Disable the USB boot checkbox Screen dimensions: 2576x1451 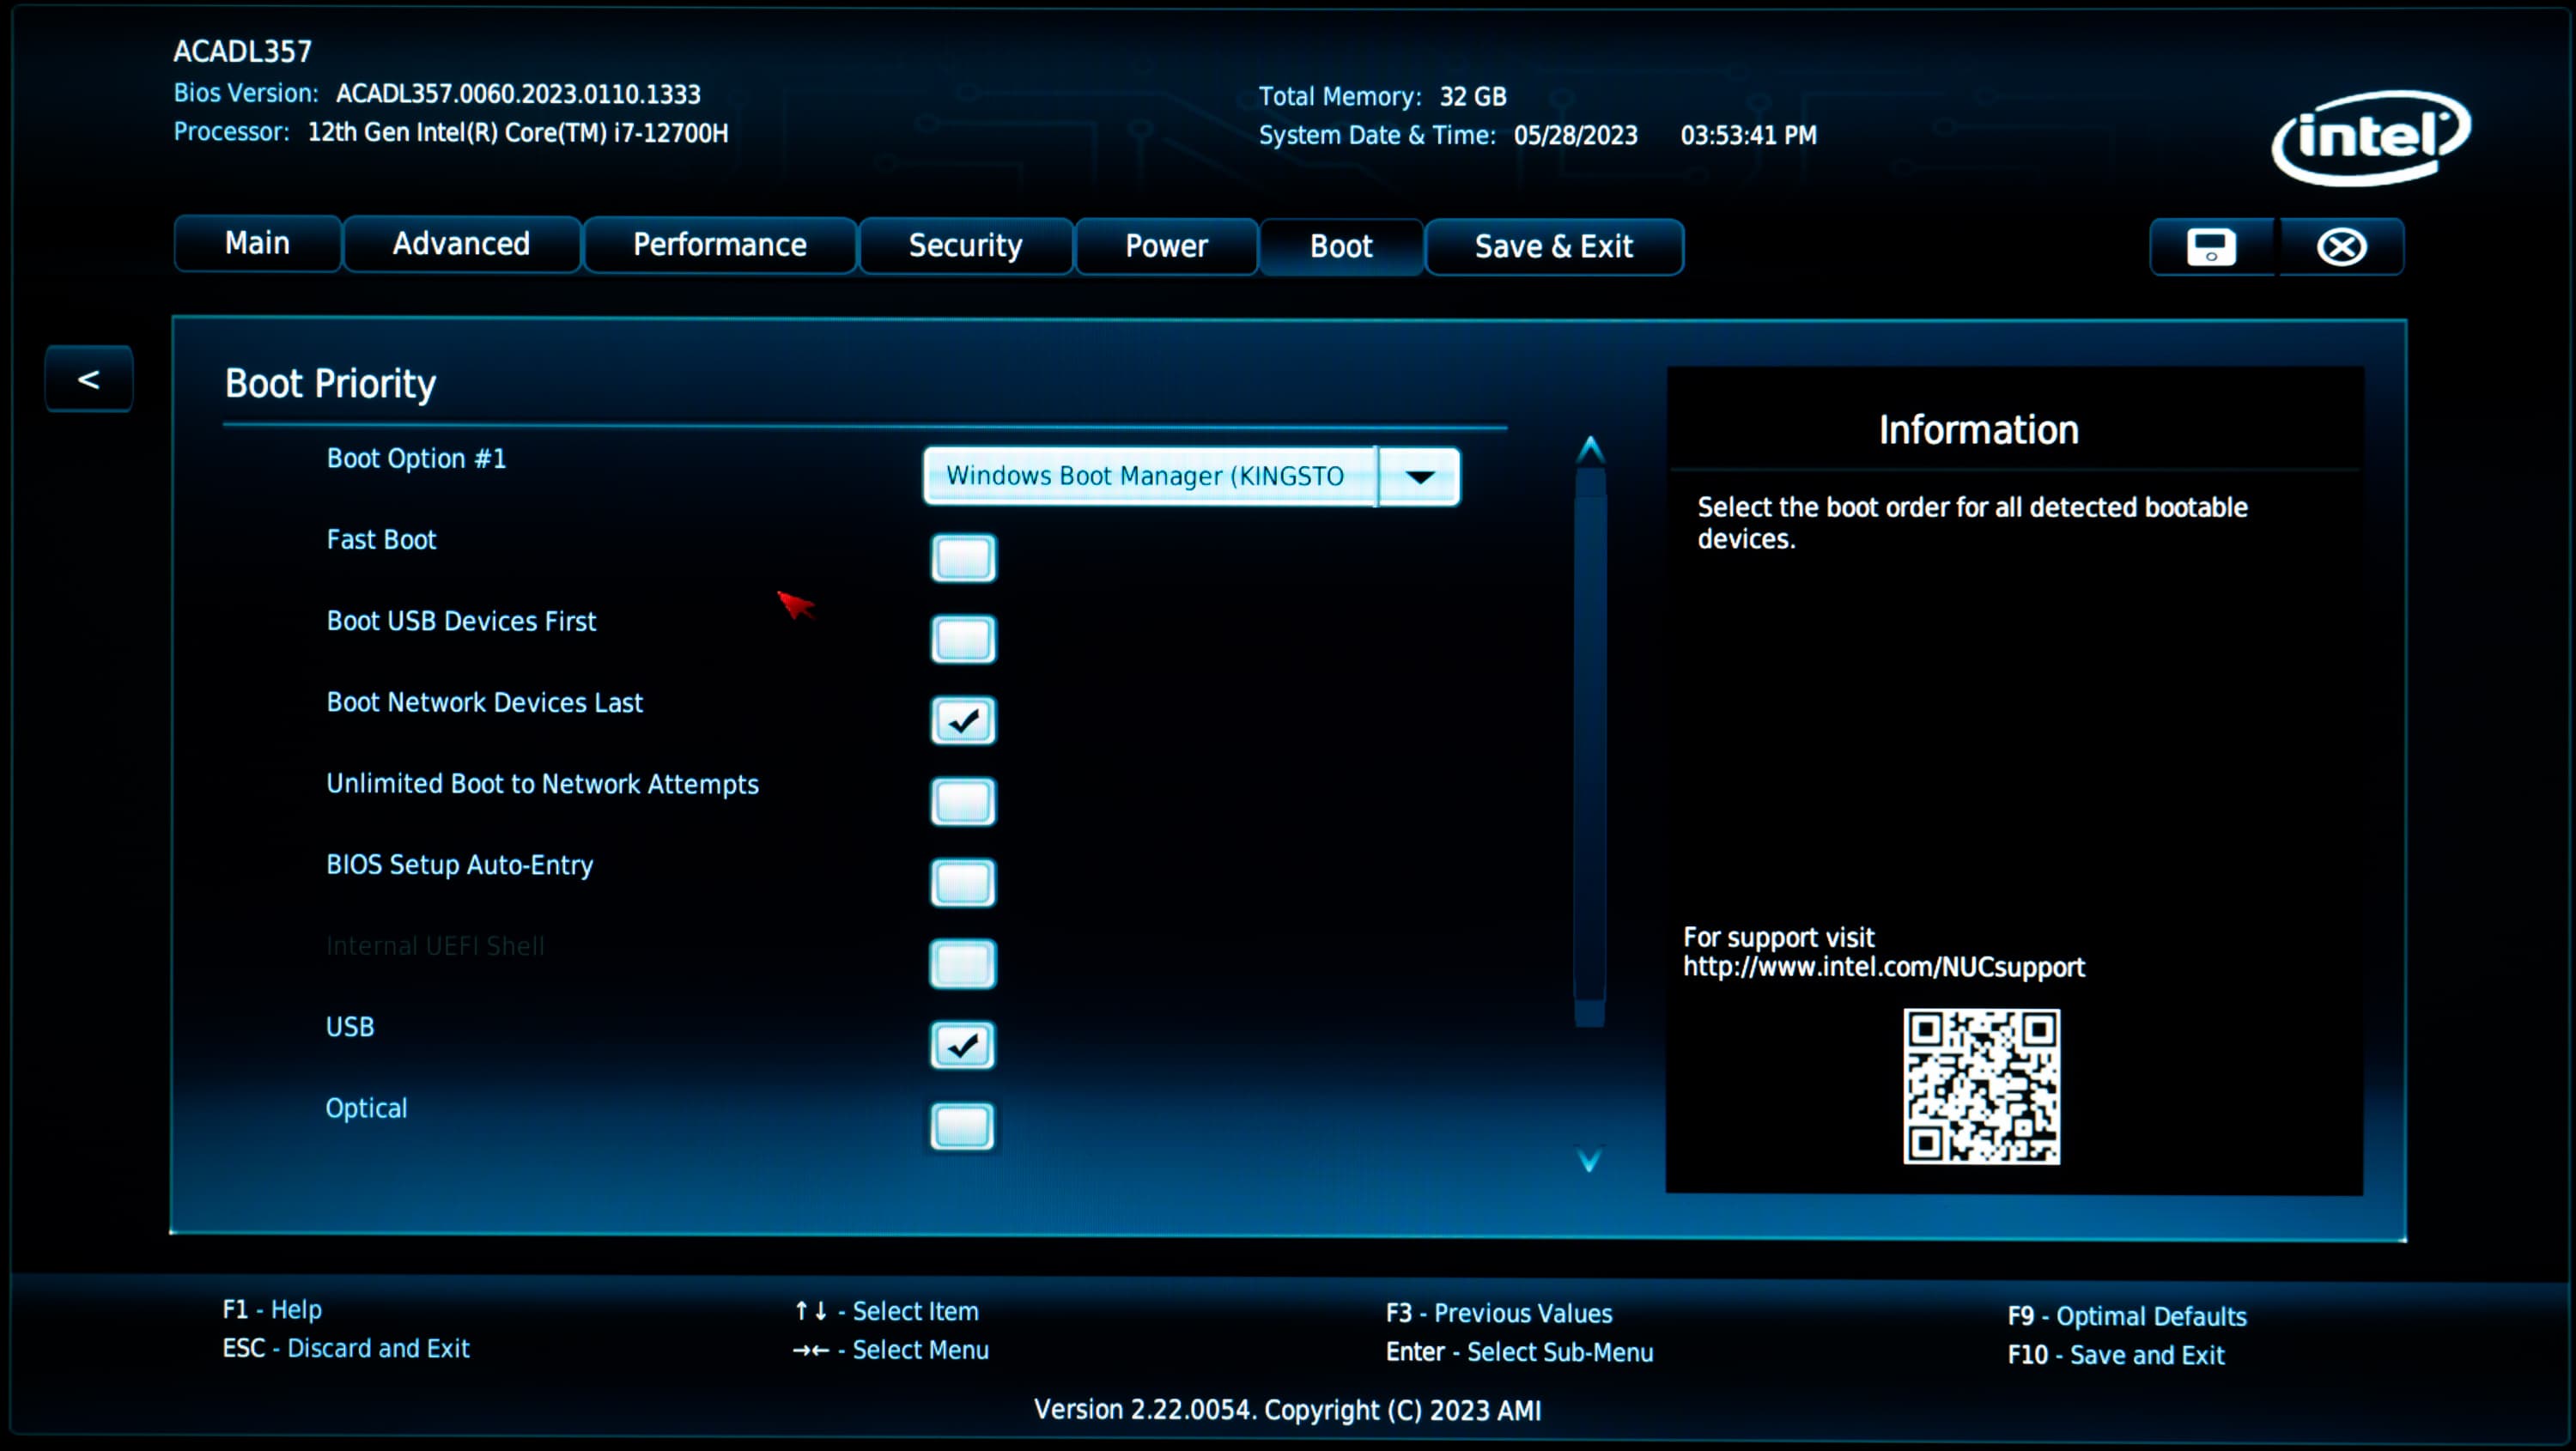point(963,1045)
